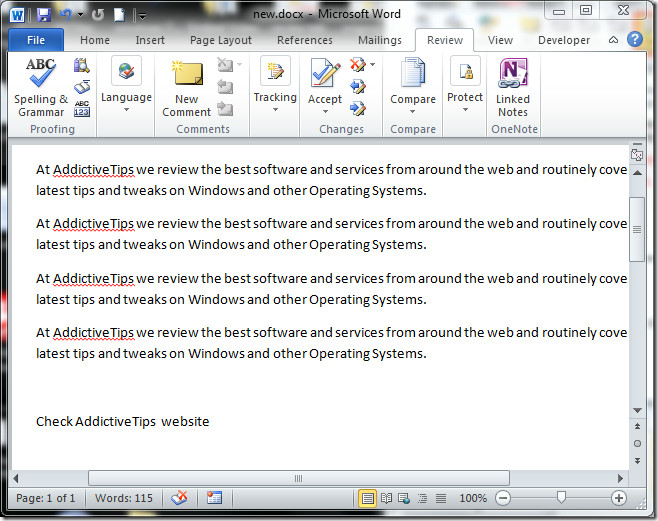This screenshot has height=521, width=658.
Task: Go to the Next Comment icon
Action: click(x=225, y=109)
